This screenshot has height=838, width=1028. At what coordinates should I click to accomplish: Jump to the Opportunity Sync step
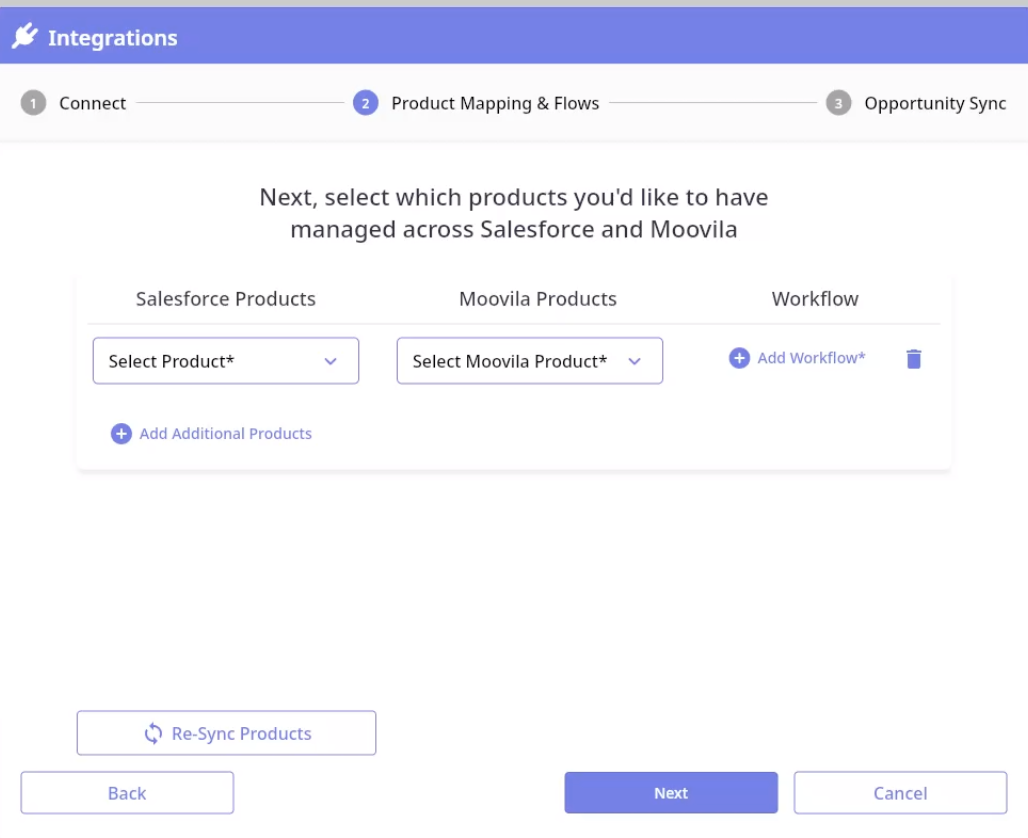pyautogui.click(x=935, y=103)
